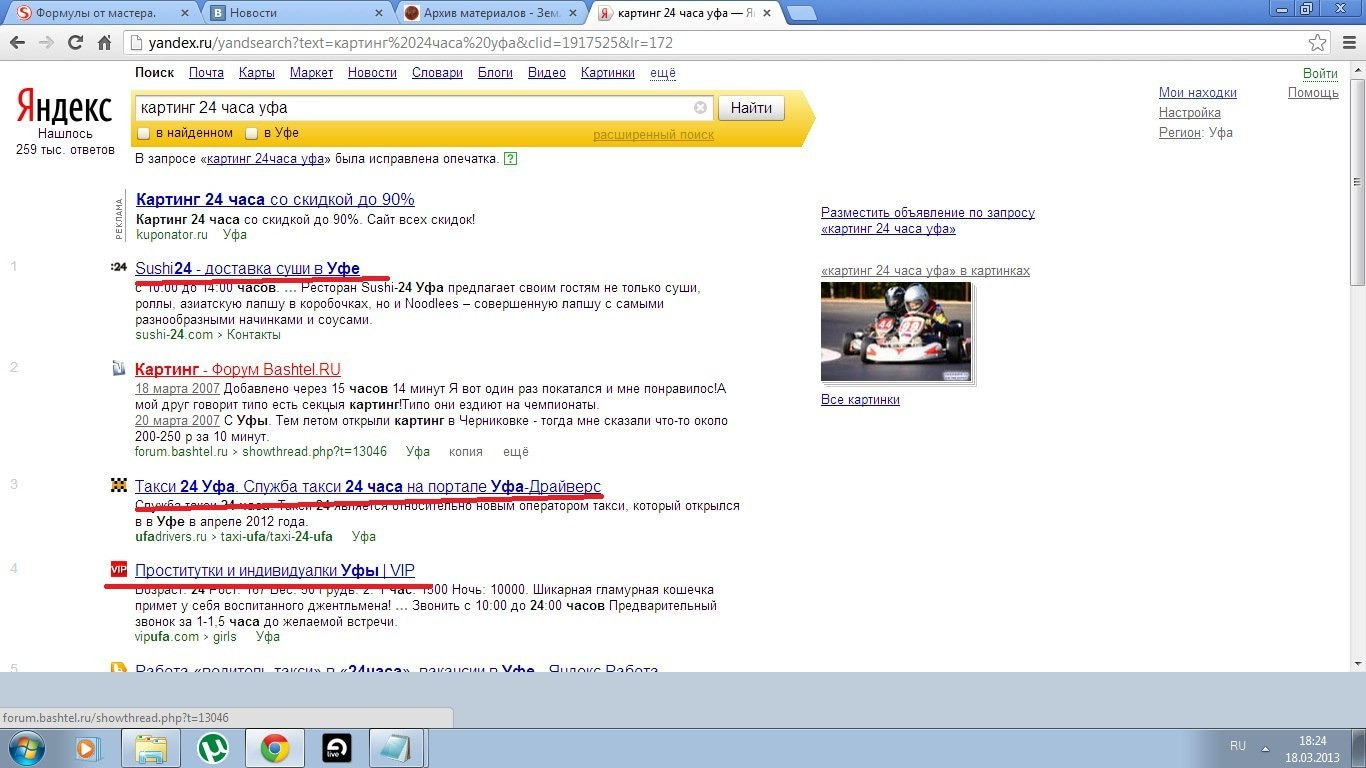Open the 'Помощь' link
This screenshot has height=768, width=1366.
[x=1313, y=93]
